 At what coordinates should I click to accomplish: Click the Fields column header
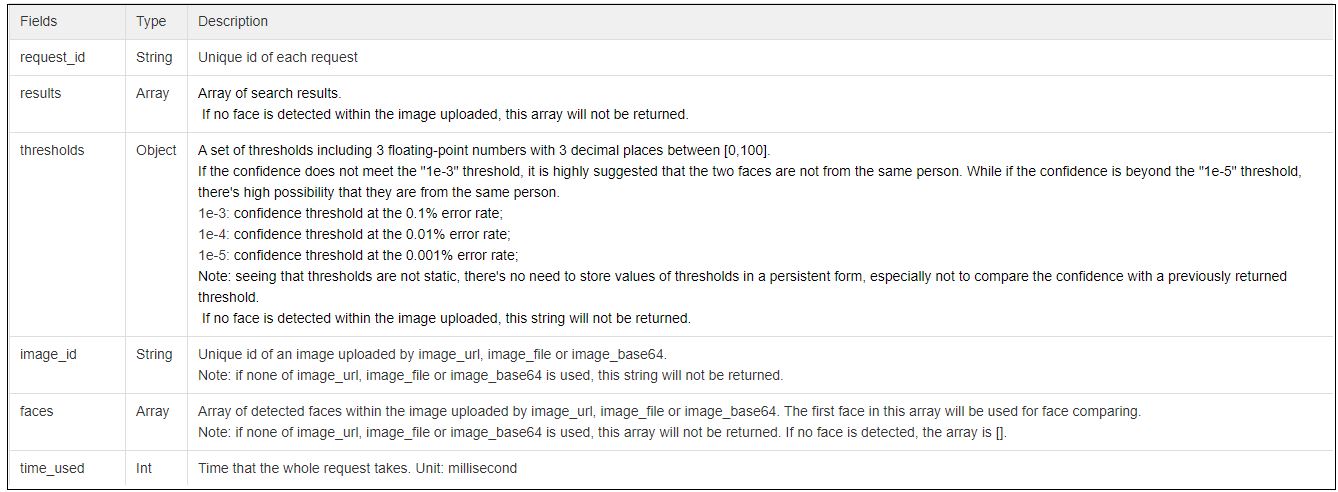(x=39, y=21)
